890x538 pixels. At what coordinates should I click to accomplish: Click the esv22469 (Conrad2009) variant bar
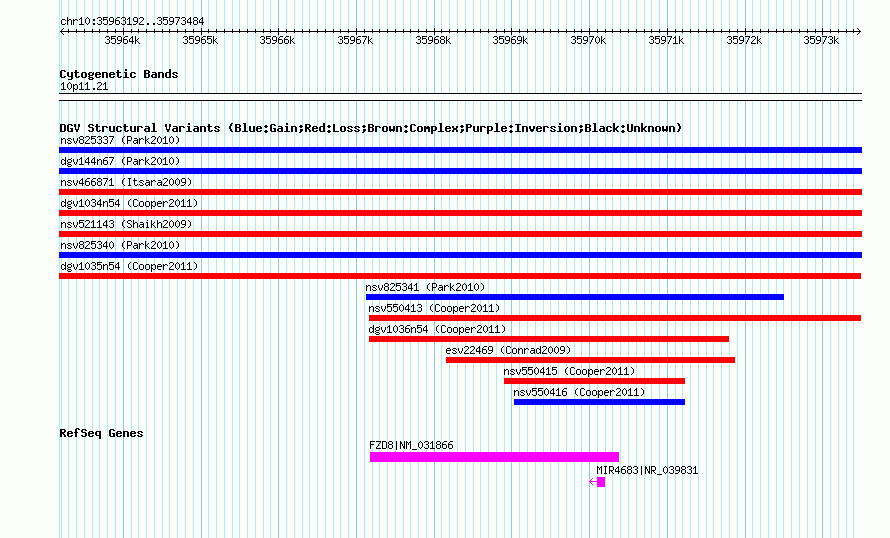click(590, 360)
